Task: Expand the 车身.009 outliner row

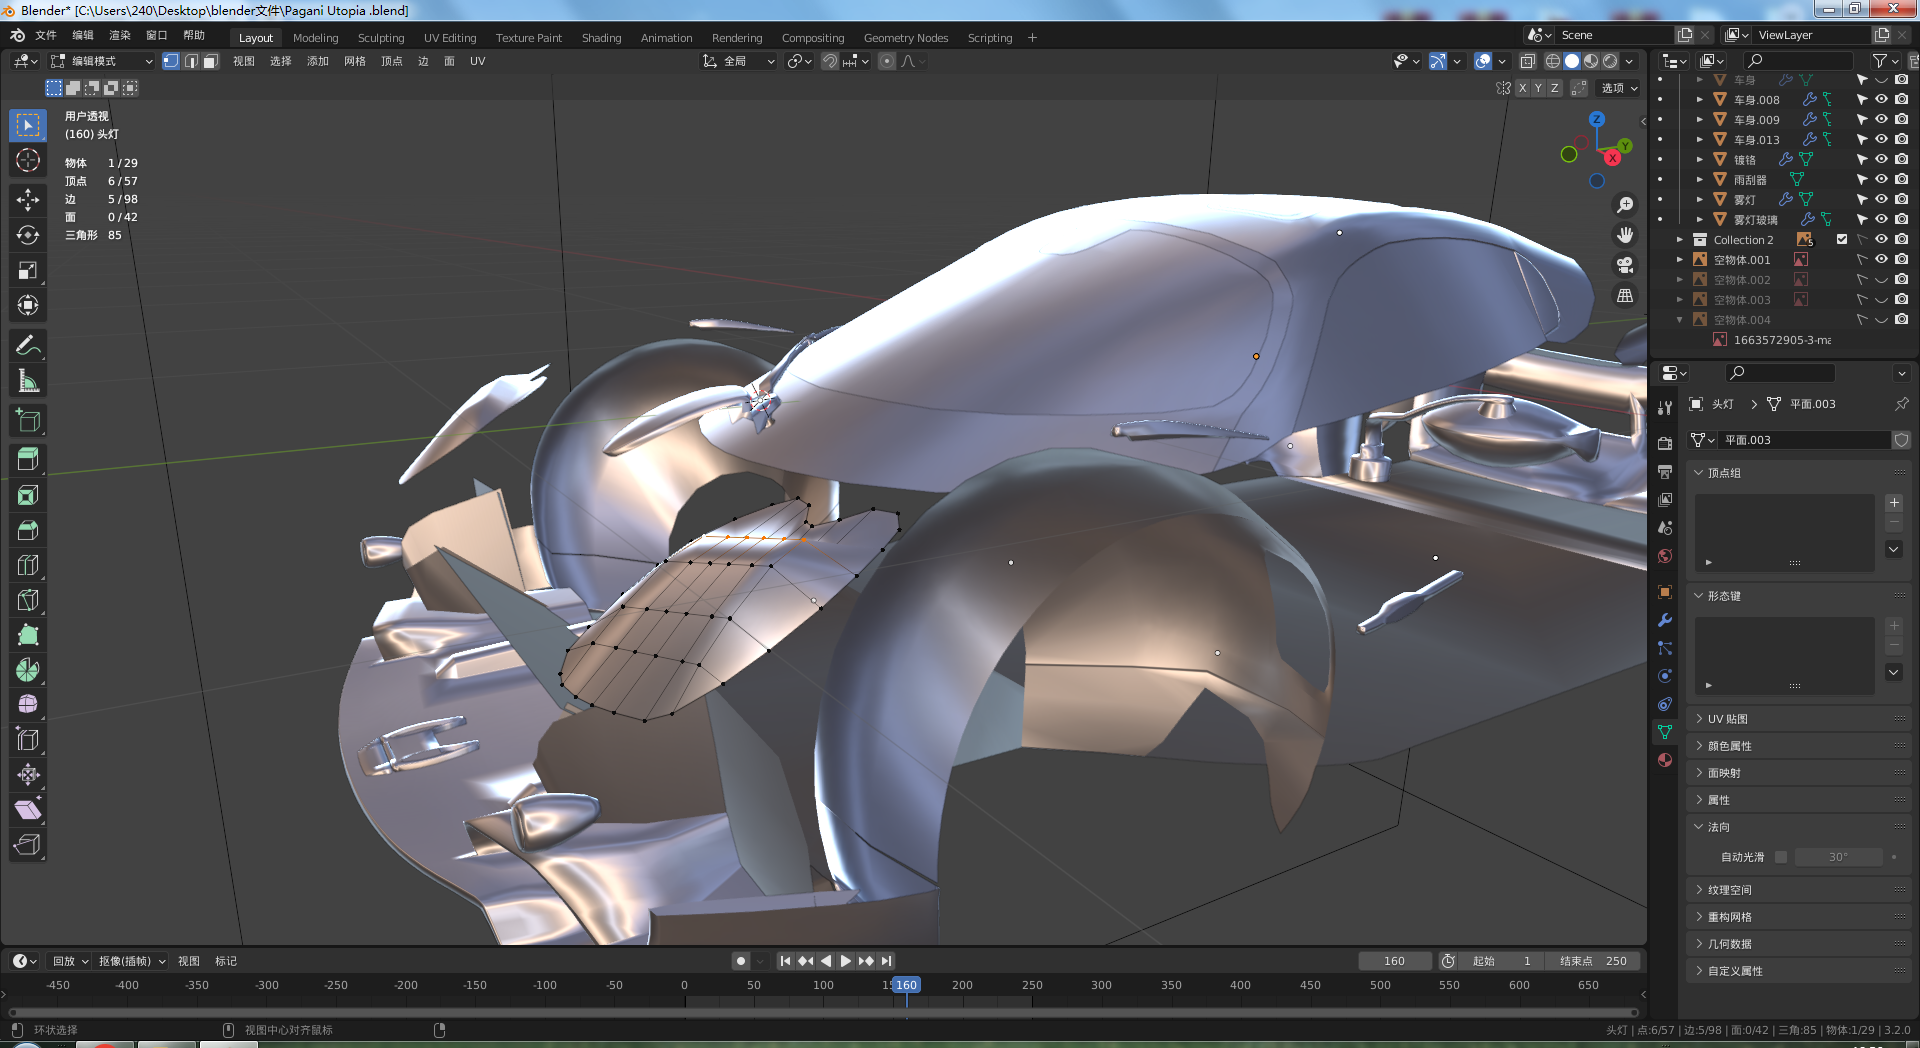Action: pyautogui.click(x=1699, y=120)
